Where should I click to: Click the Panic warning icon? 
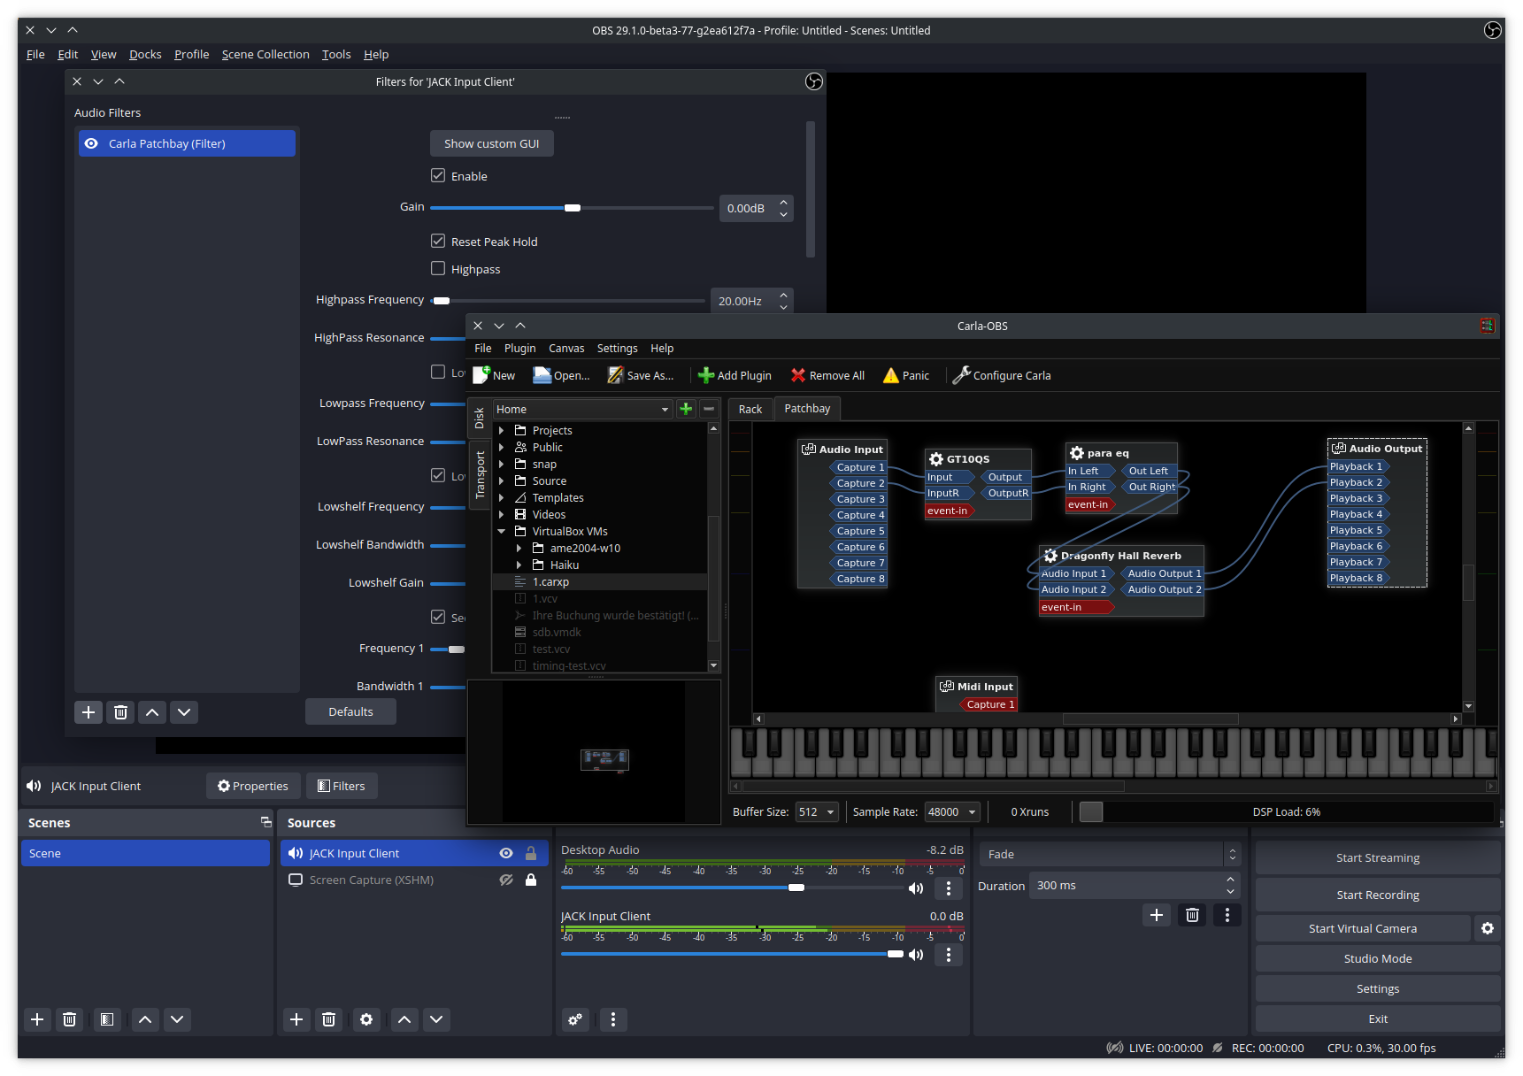[x=891, y=375]
